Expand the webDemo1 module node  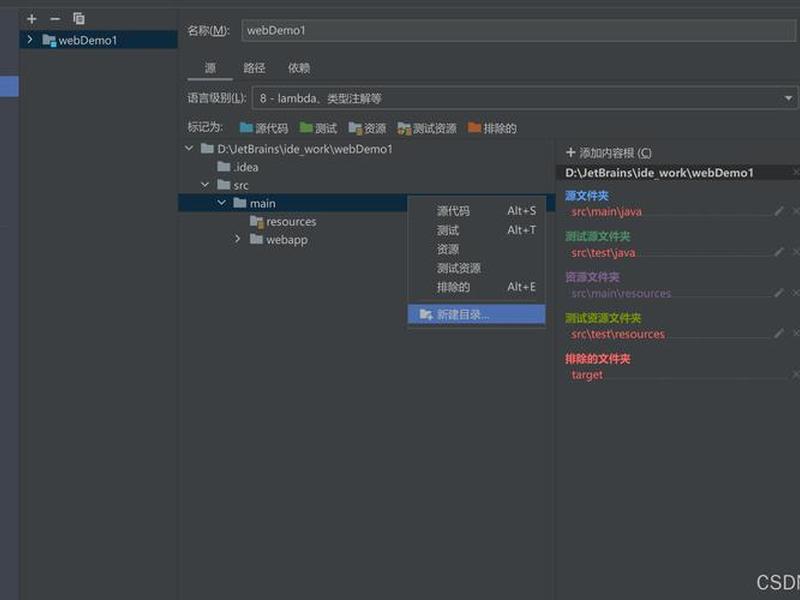click(30, 40)
